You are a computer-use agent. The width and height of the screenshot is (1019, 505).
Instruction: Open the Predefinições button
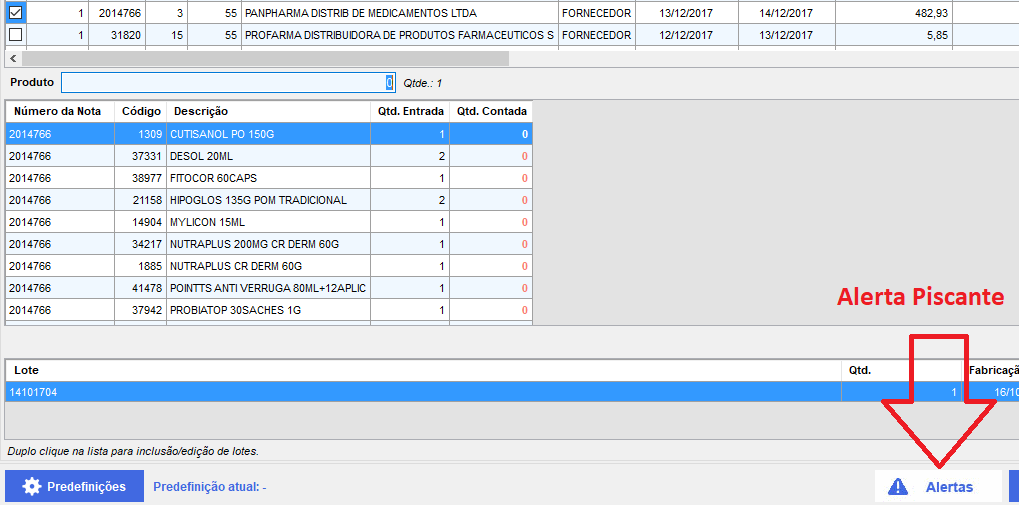click(x=74, y=487)
